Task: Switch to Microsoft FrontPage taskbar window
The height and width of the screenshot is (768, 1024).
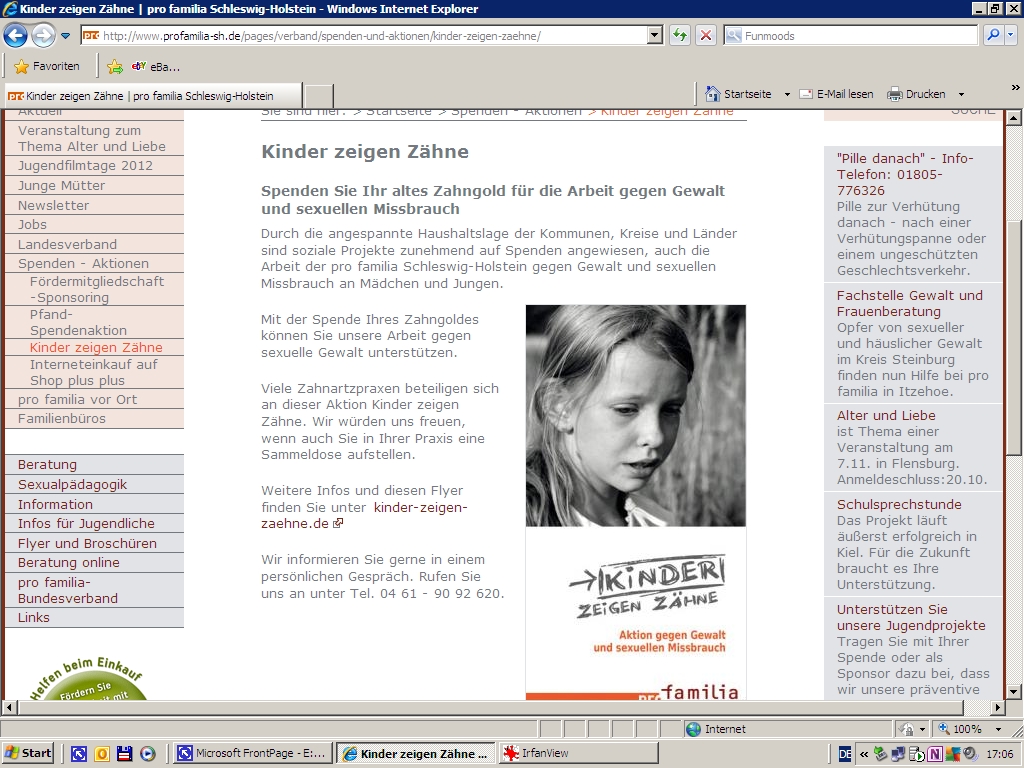Action: pos(253,753)
